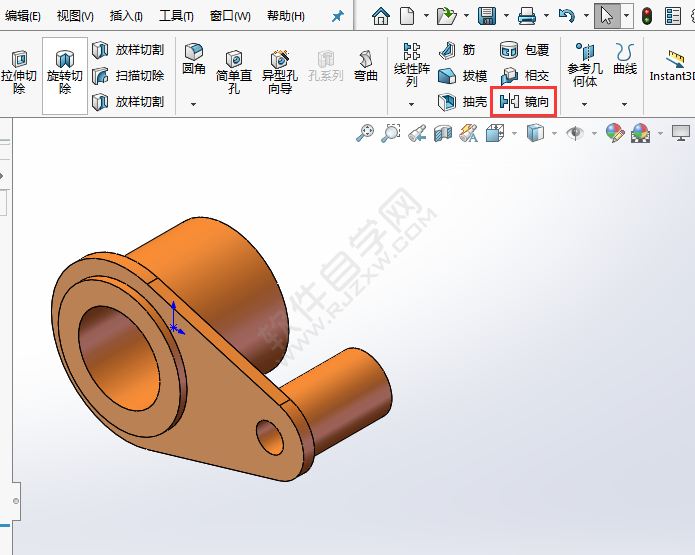Click the Print icon
Image resolution: width=695 pixels, height=555 pixels.
click(x=527, y=16)
